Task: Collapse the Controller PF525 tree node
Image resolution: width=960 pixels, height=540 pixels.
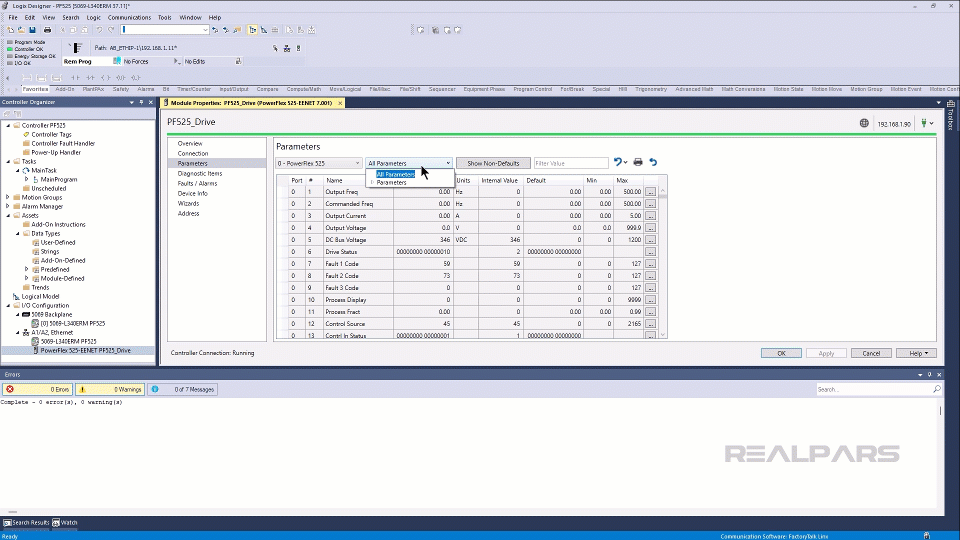Action: 9,125
